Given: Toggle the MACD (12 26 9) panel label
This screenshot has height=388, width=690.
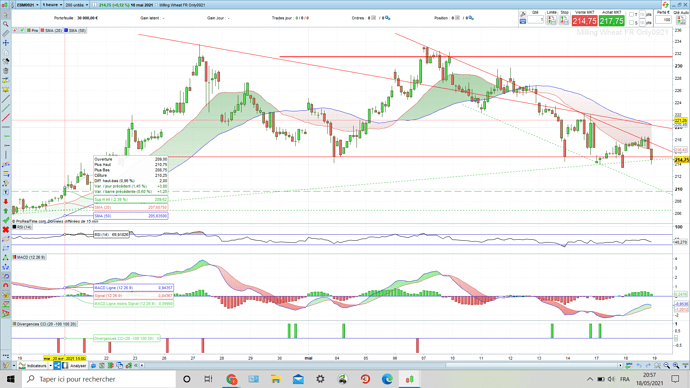Looking at the screenshot, I should pos(29,257).
